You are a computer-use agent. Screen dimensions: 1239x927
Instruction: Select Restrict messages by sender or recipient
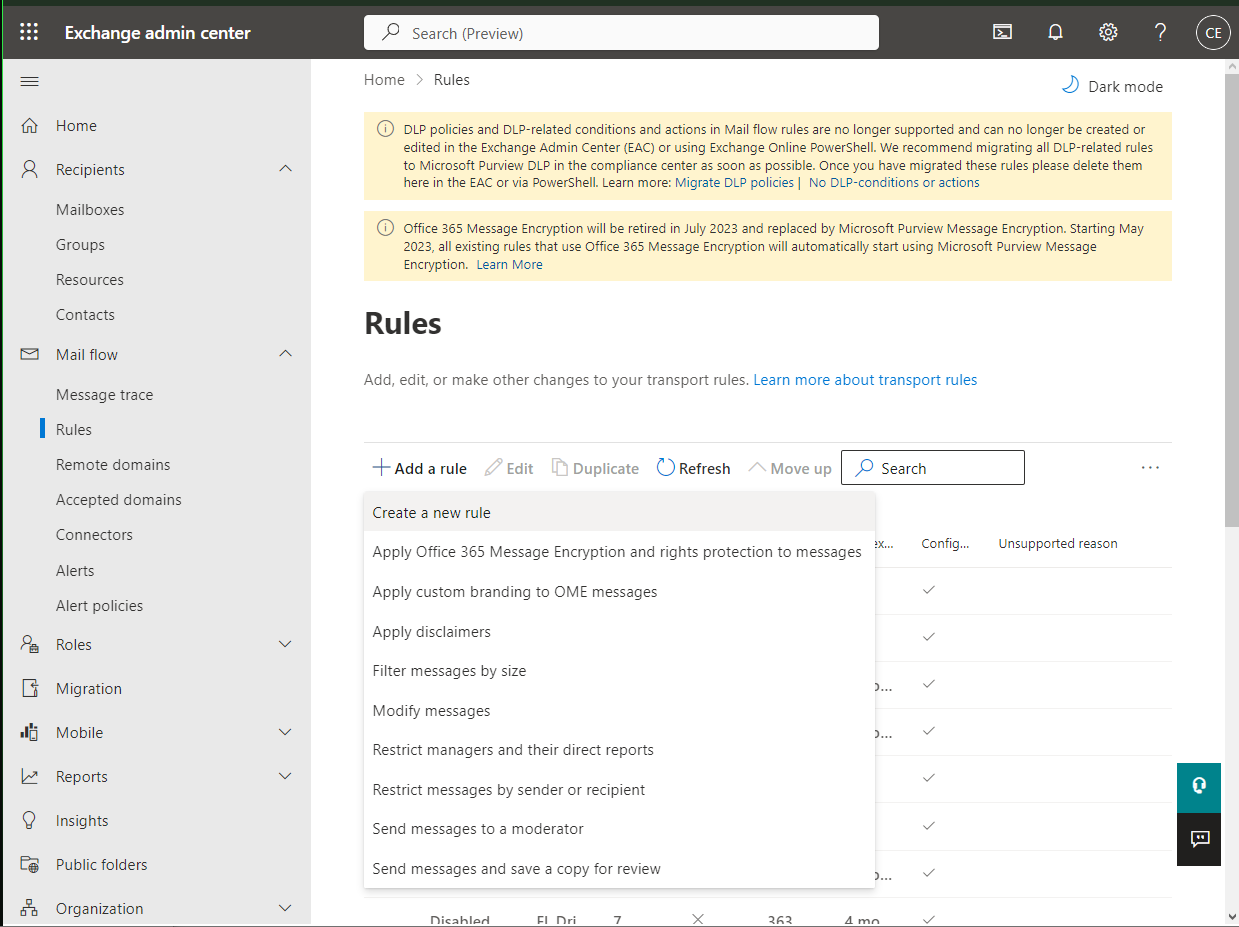[x=619, y=789]
